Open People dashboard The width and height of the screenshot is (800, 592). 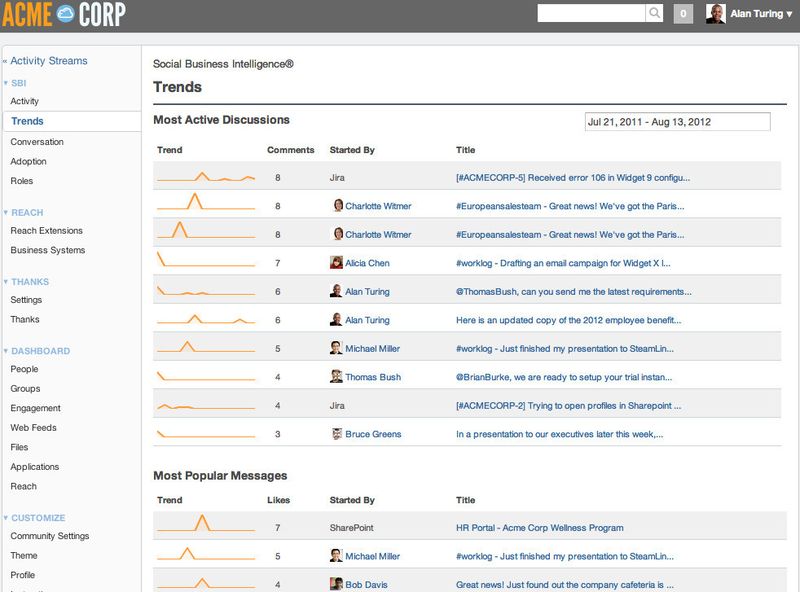24,369
